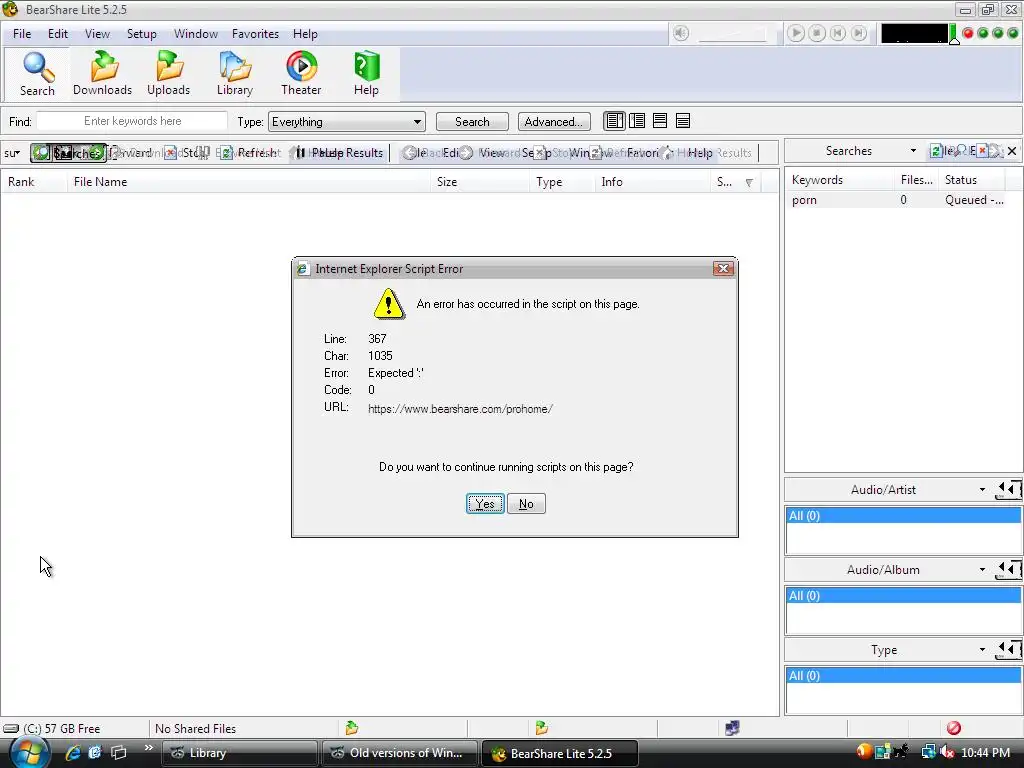Close the Internet Explorer Script Error dialog
The height and width of the screenshot is (768, 1024).
point(723,268)
